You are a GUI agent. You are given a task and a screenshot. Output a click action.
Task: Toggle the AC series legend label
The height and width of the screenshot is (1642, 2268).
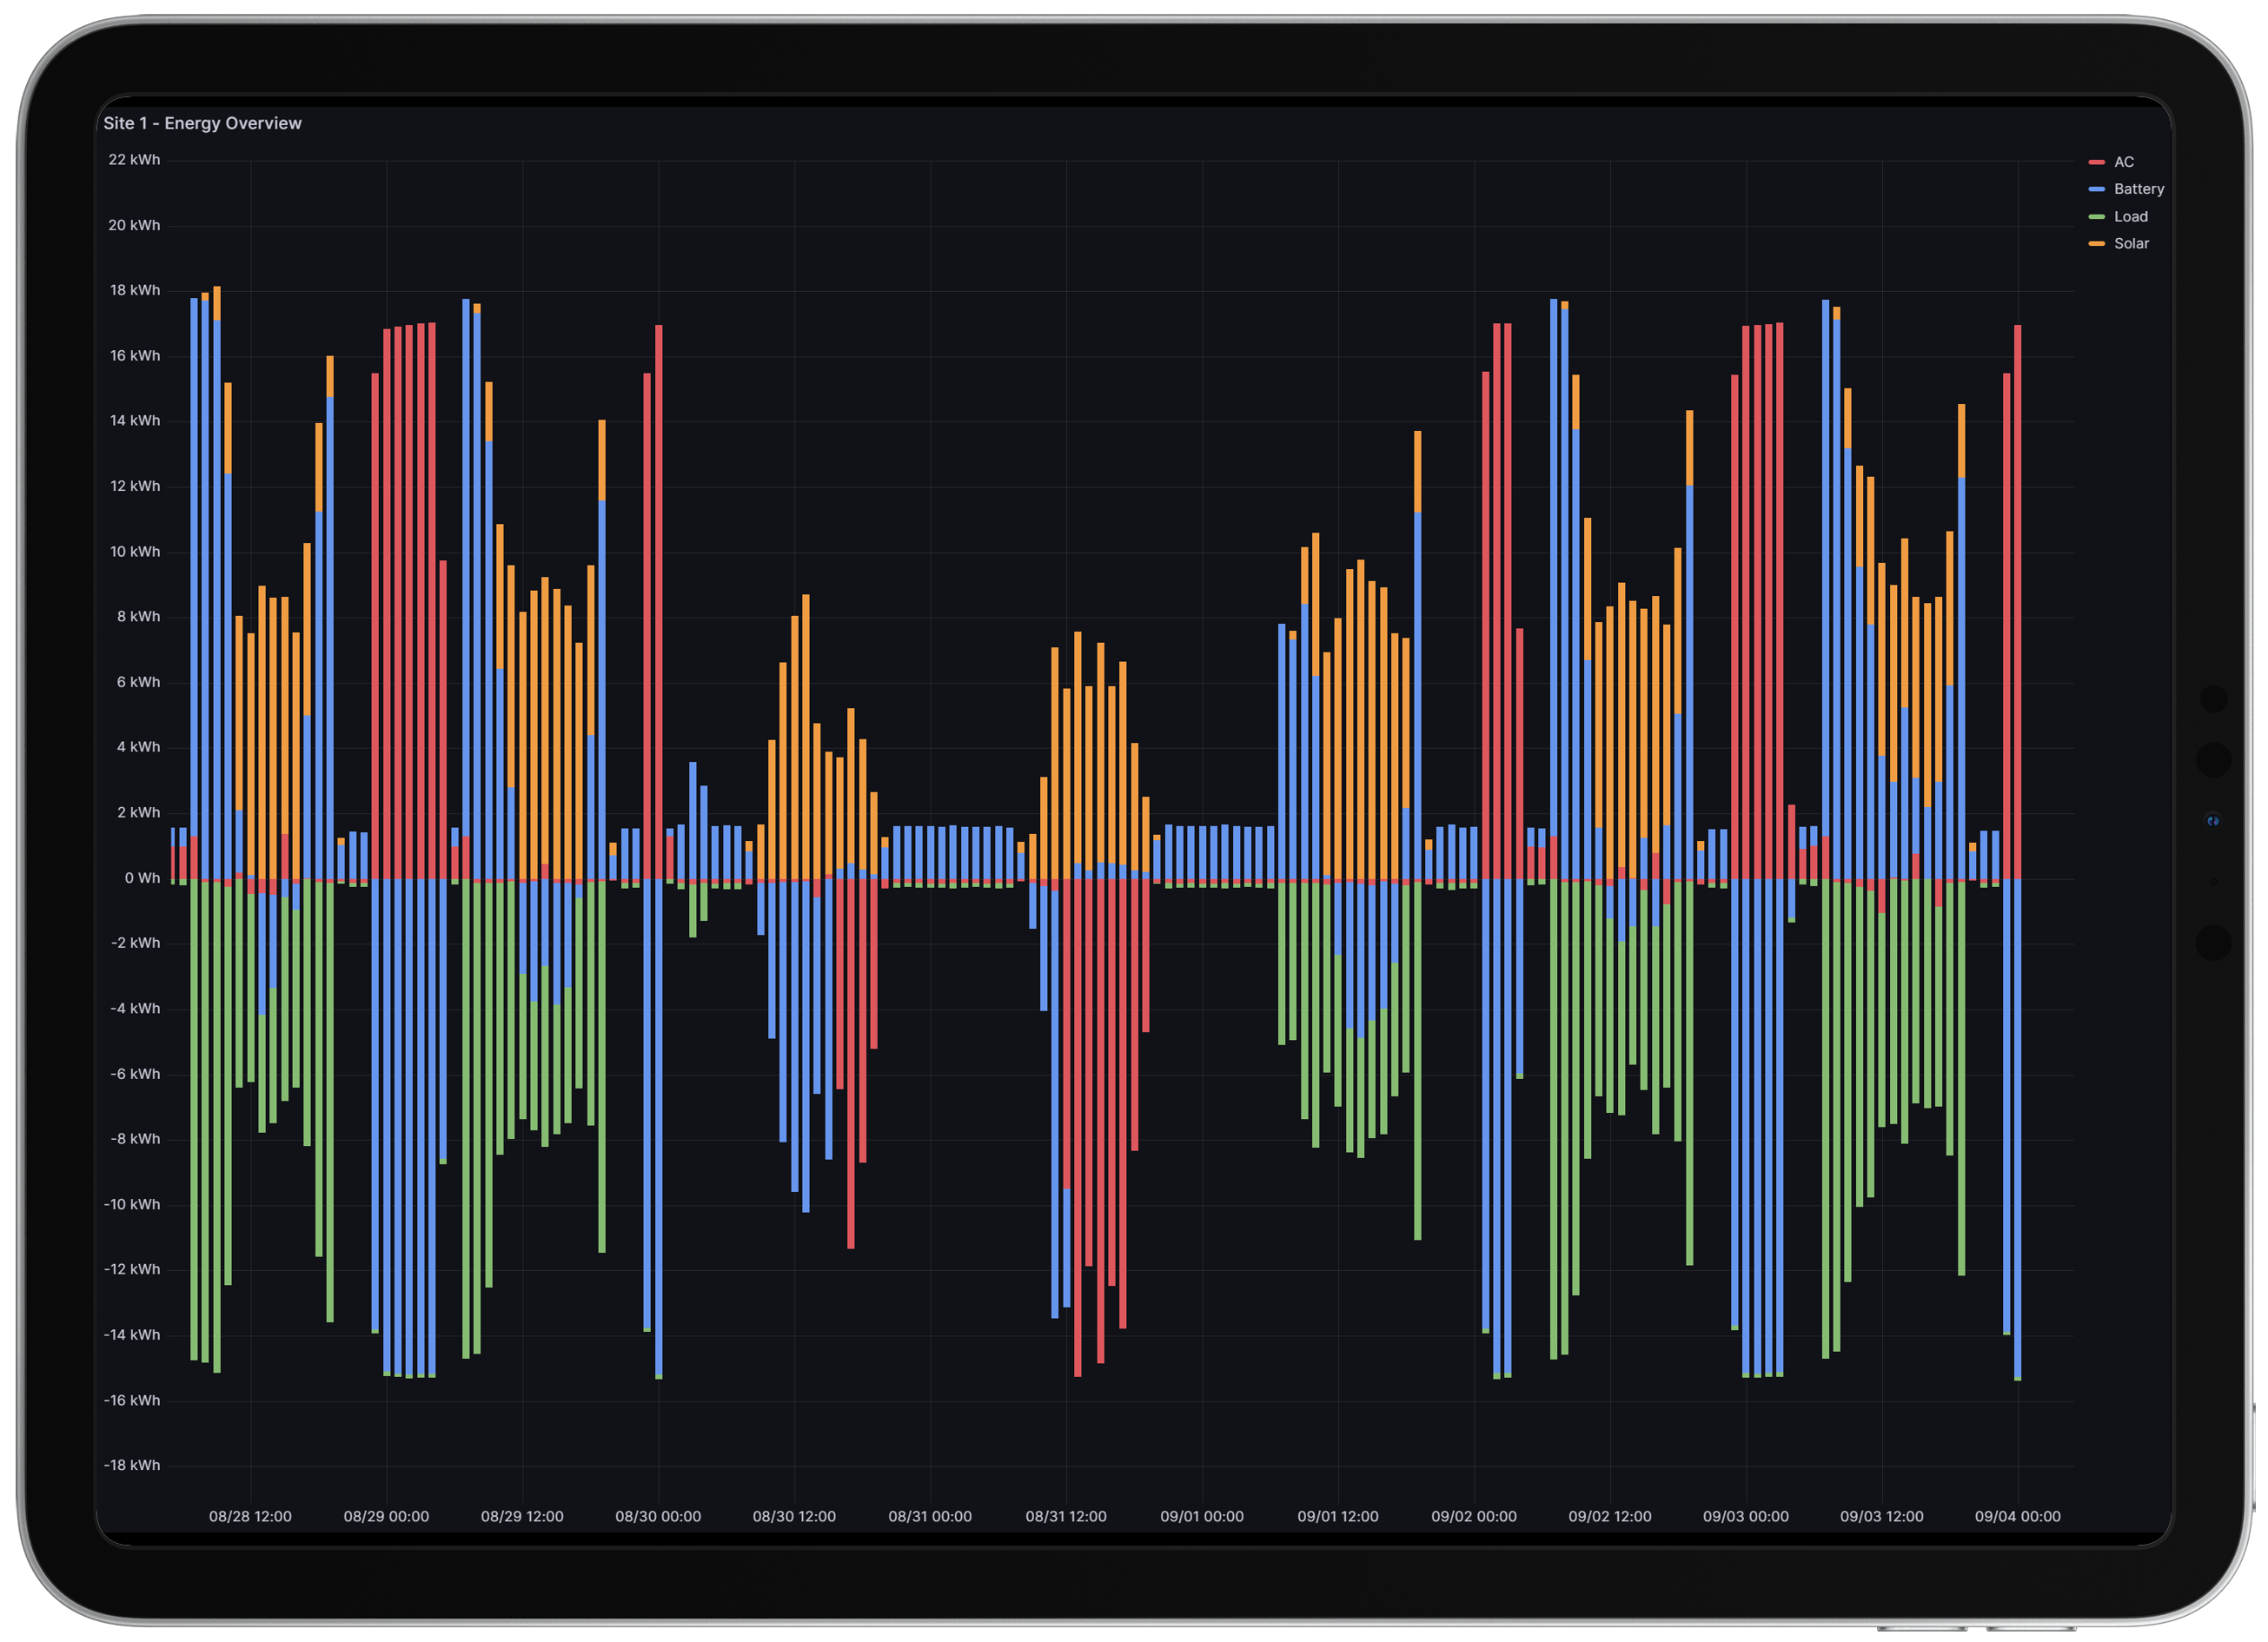coord(2123,162)
